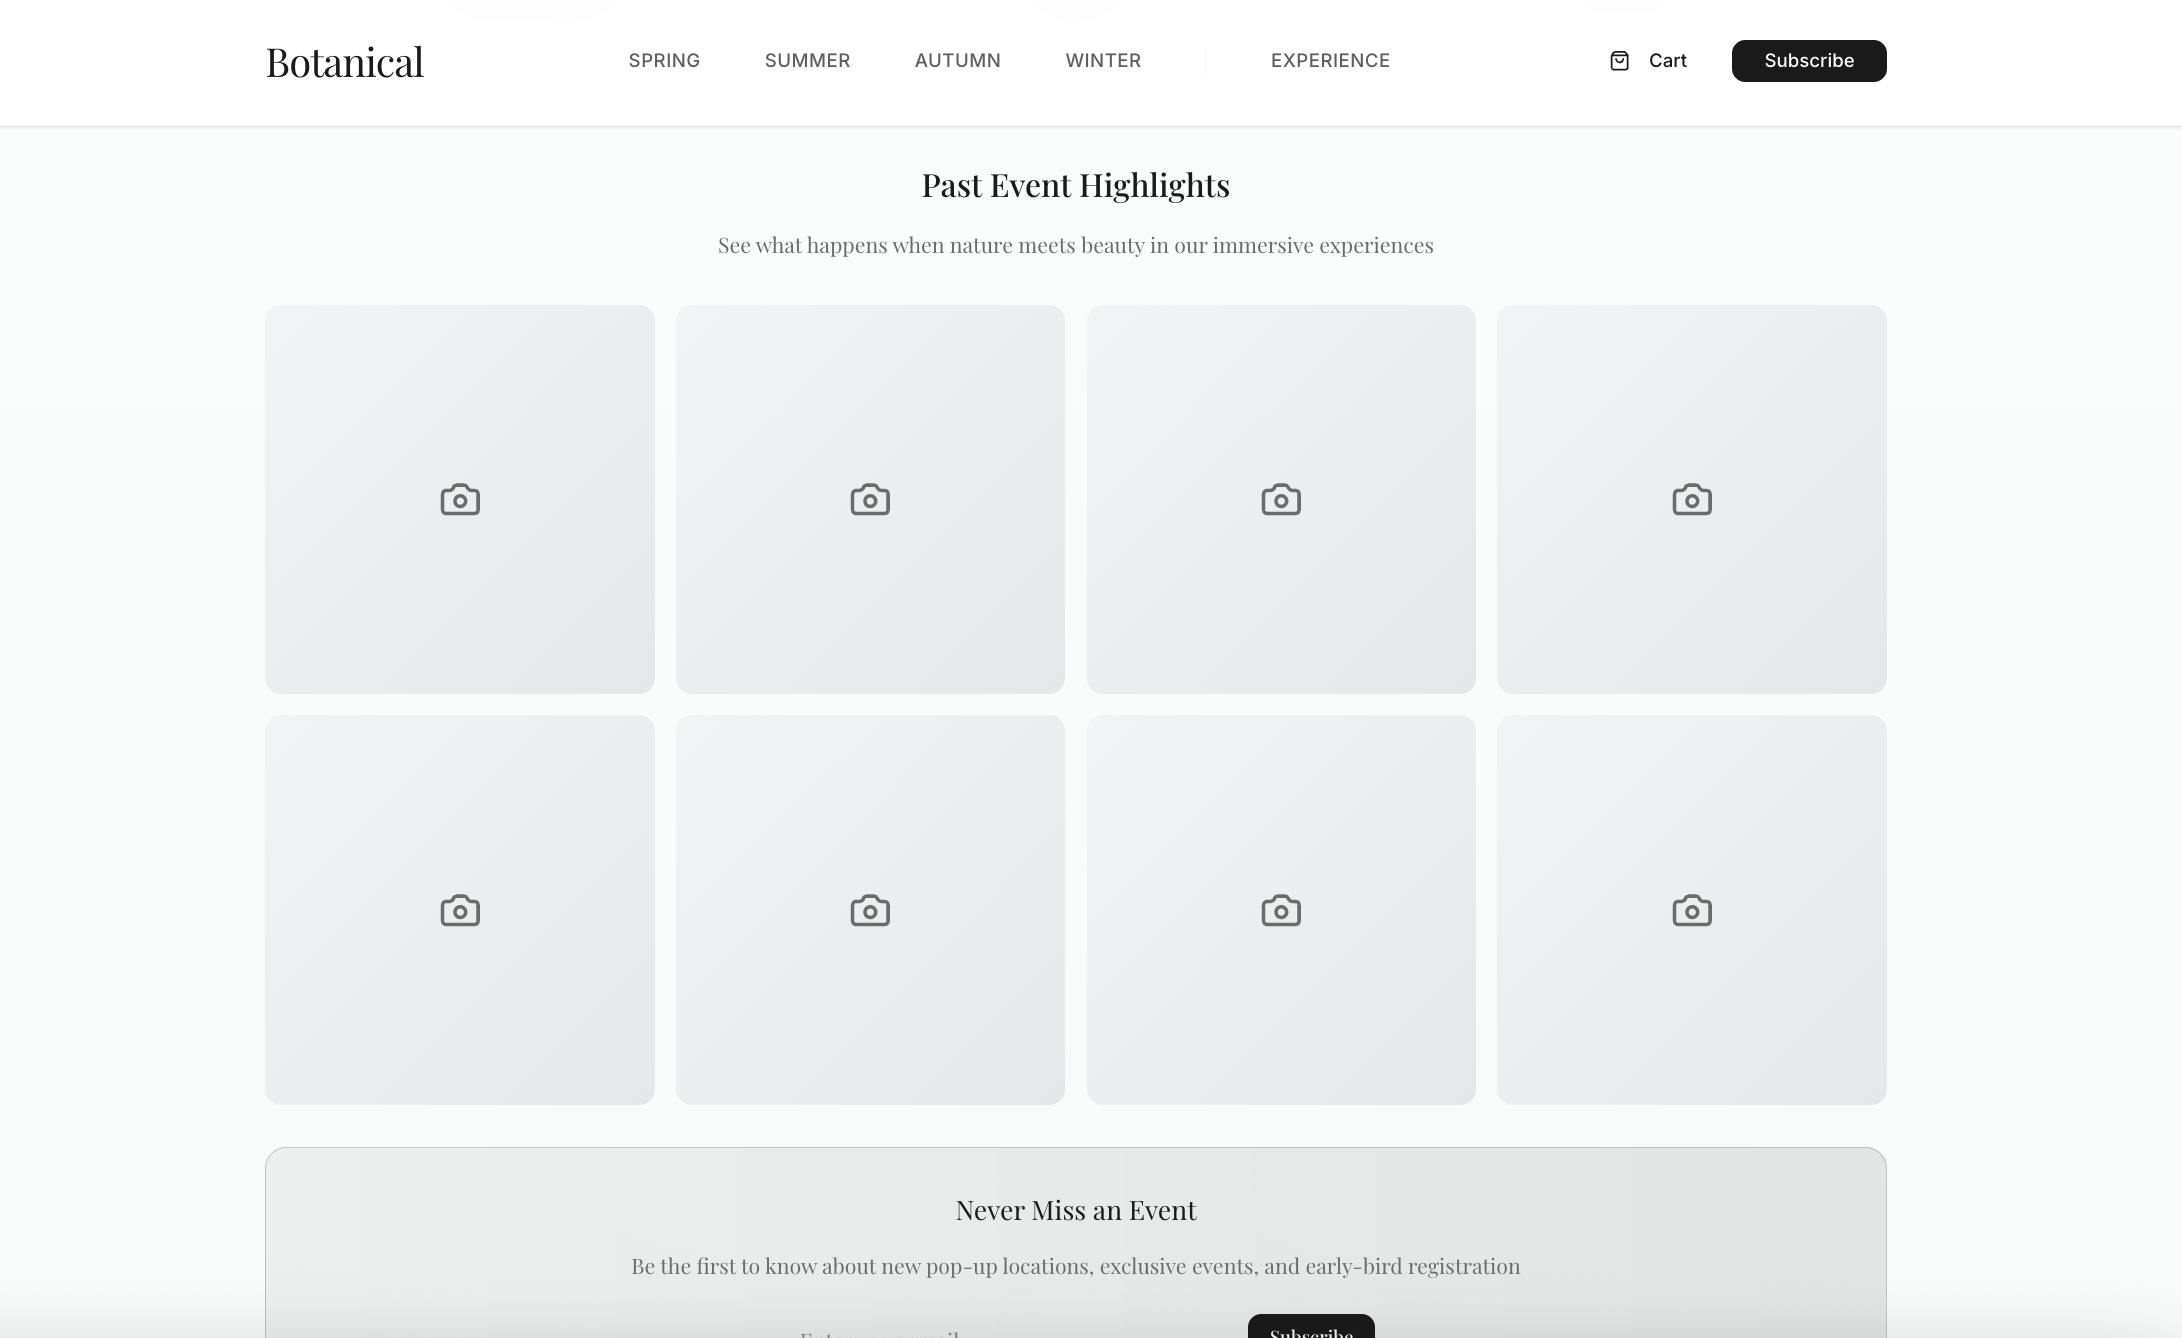The height and width of the screenshot is (1338, 2182).
Task: Click camera icon in third bottom-row tile
Action: coord(1281,910)
